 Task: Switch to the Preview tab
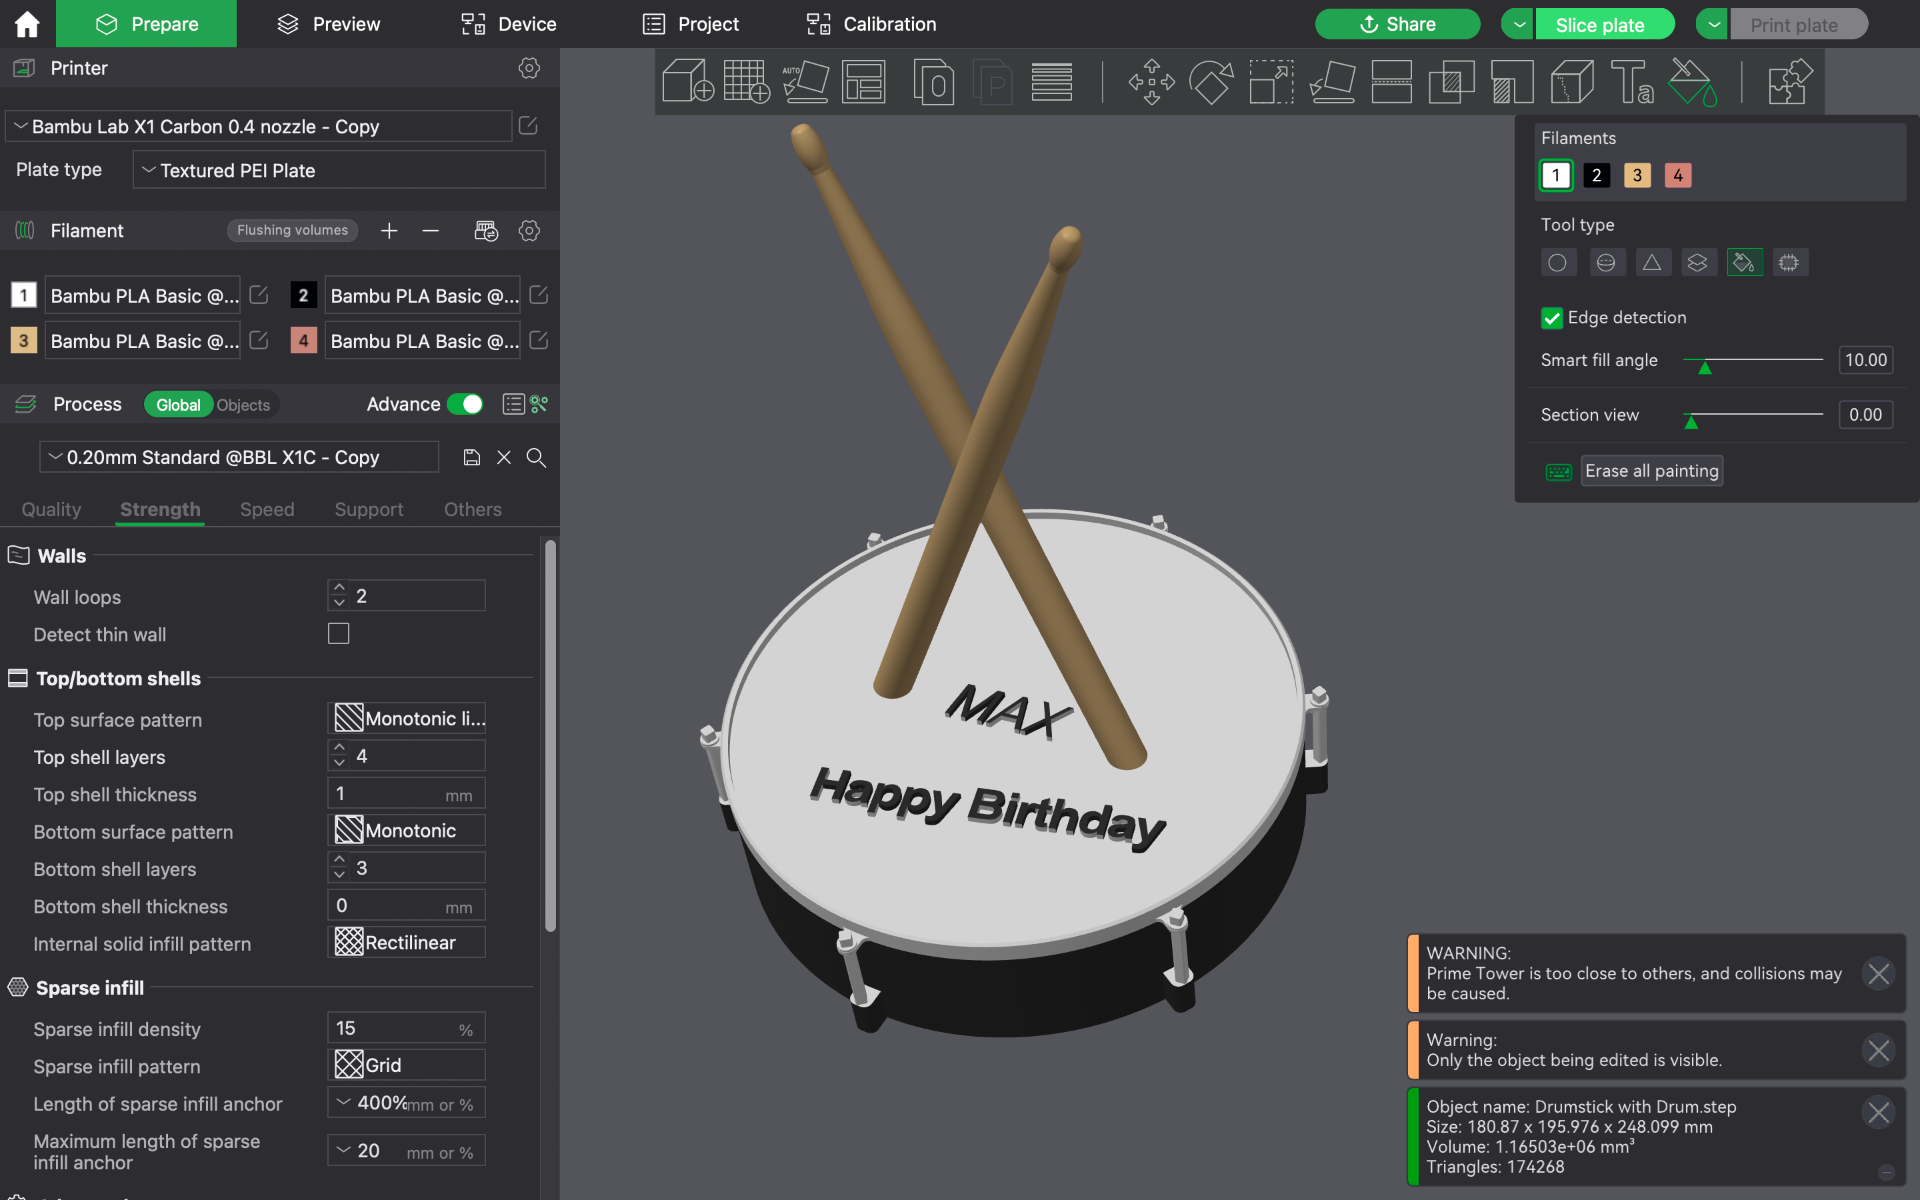(328, 24)
